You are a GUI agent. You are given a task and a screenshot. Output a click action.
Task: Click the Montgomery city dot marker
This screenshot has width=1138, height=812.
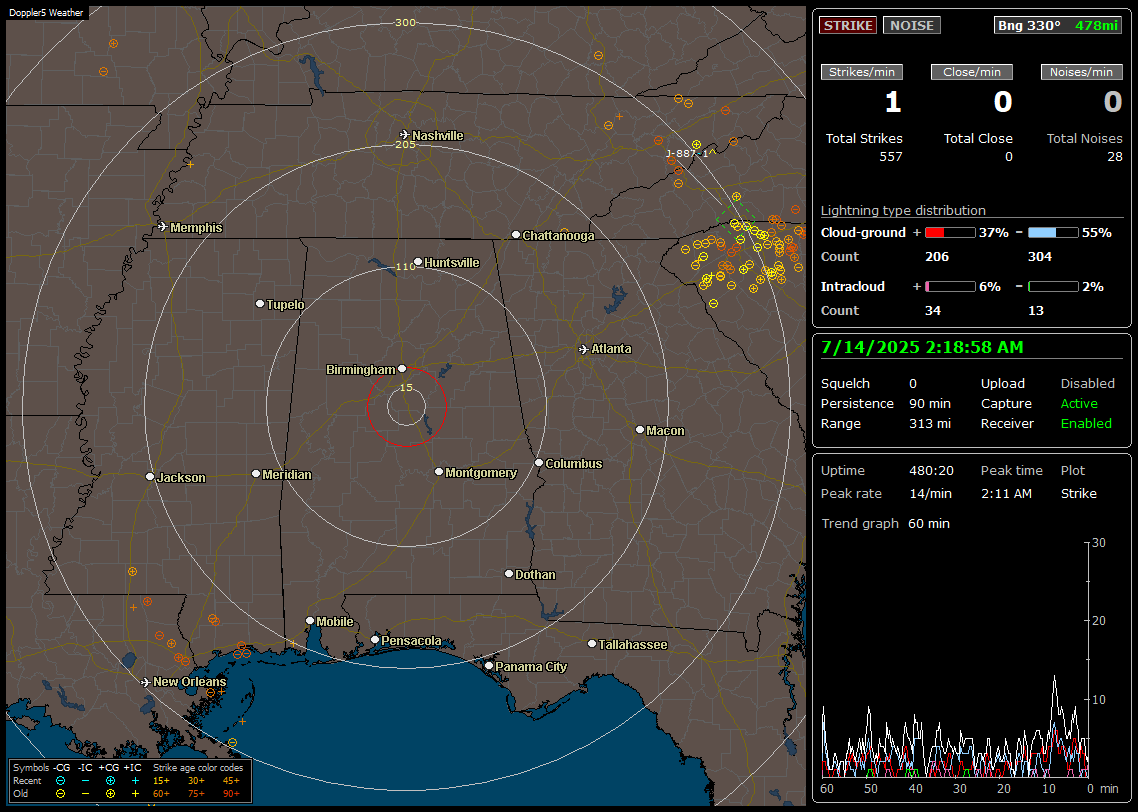click(x=439, y=472)
